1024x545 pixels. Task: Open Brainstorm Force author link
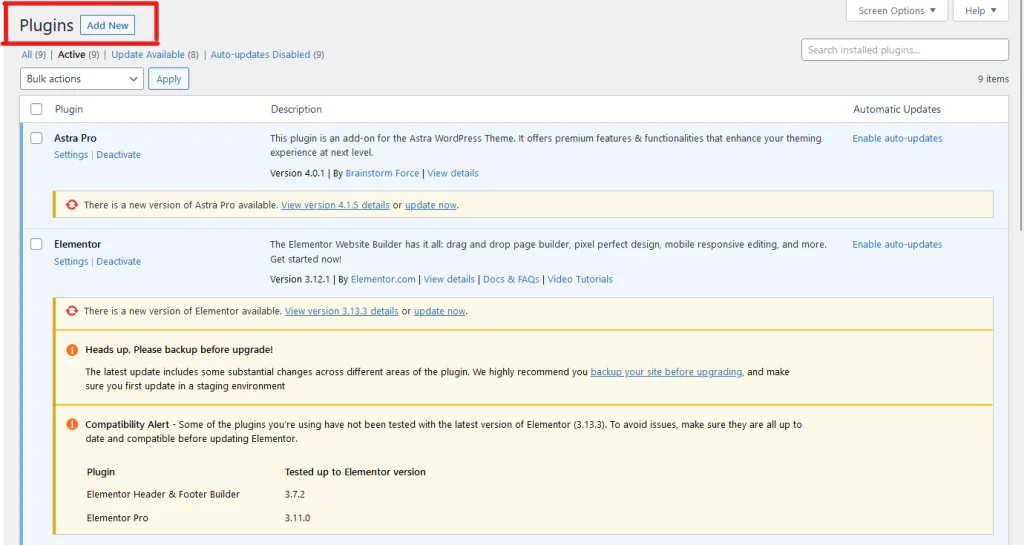click(382, 173)
